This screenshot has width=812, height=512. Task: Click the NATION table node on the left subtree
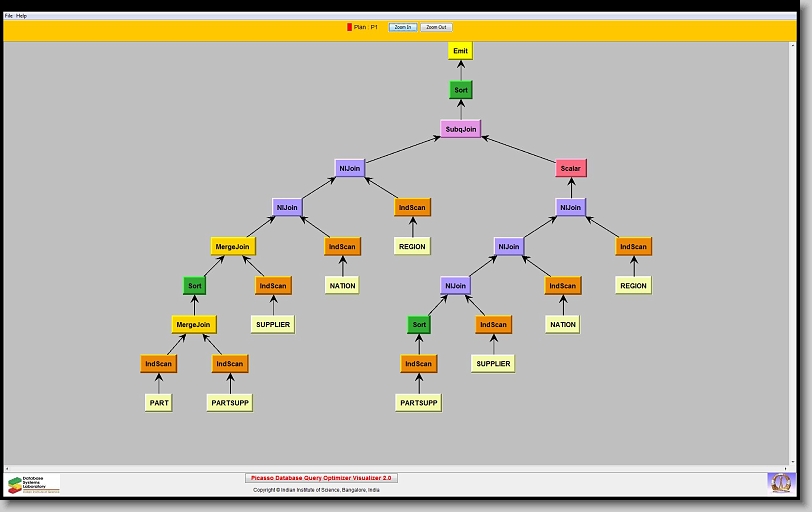point(342,285)
